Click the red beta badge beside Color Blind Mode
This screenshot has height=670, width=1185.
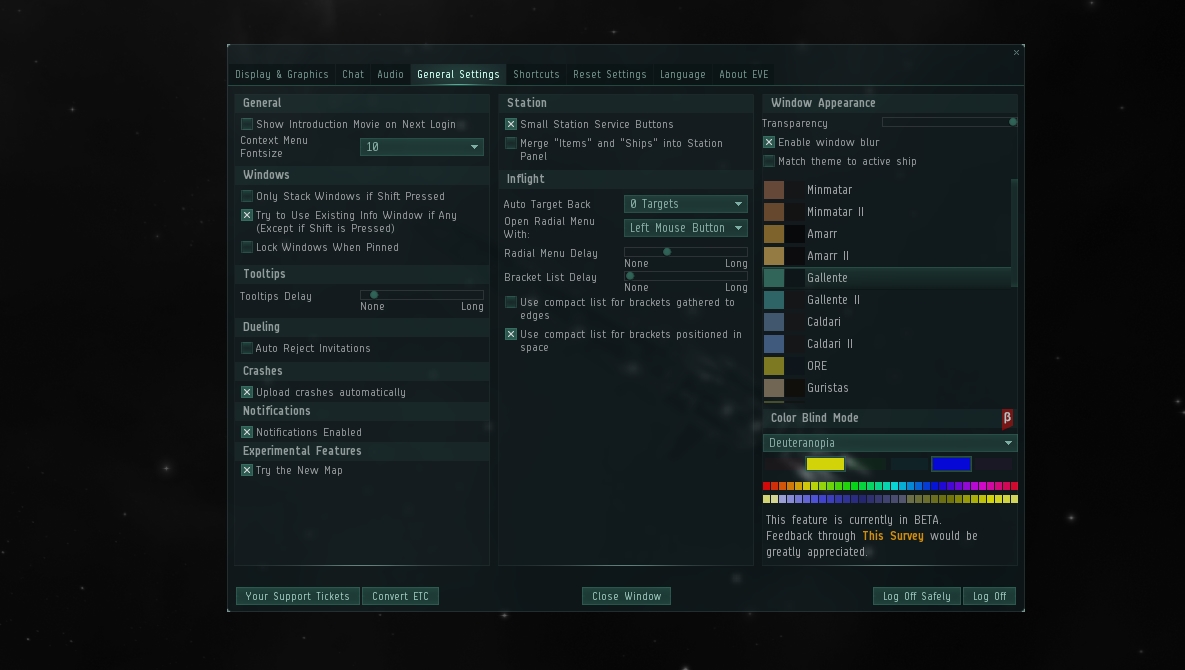(x=1007, y=418)
